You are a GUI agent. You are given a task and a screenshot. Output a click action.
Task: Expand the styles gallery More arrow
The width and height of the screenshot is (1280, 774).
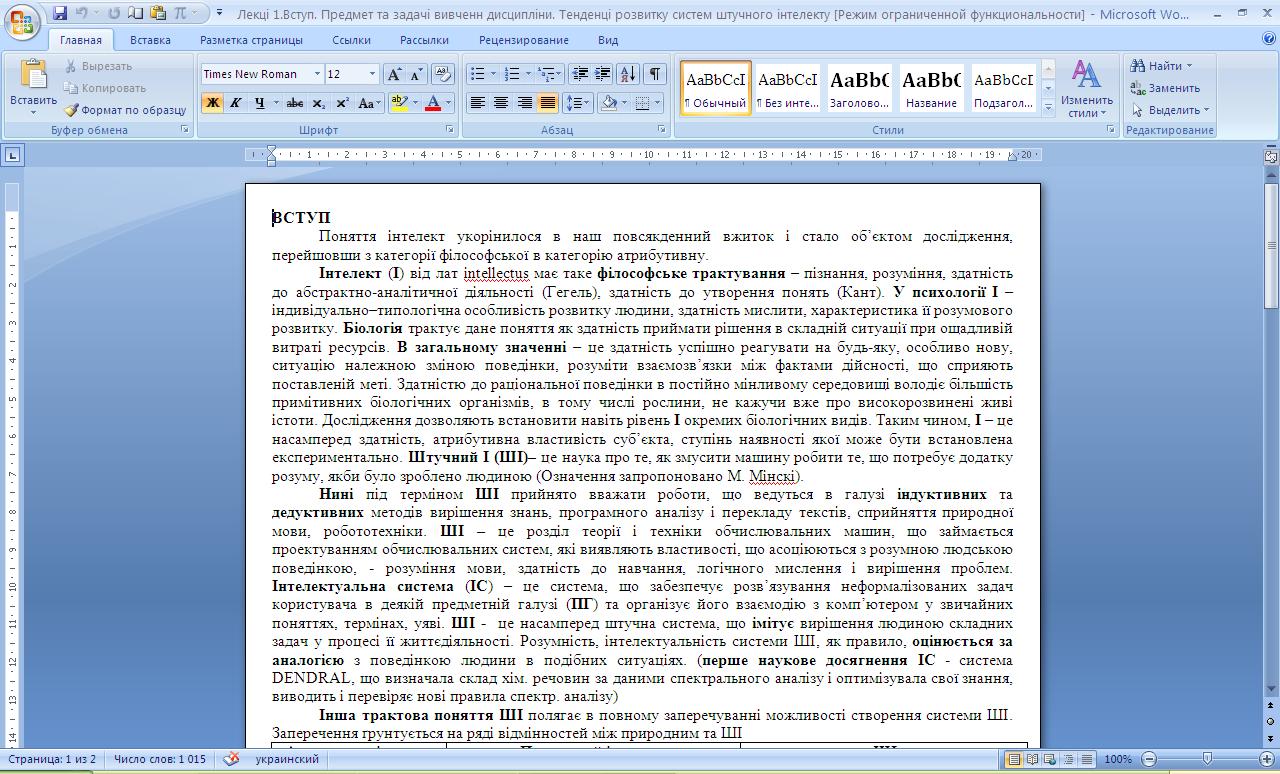[1048, 107]
